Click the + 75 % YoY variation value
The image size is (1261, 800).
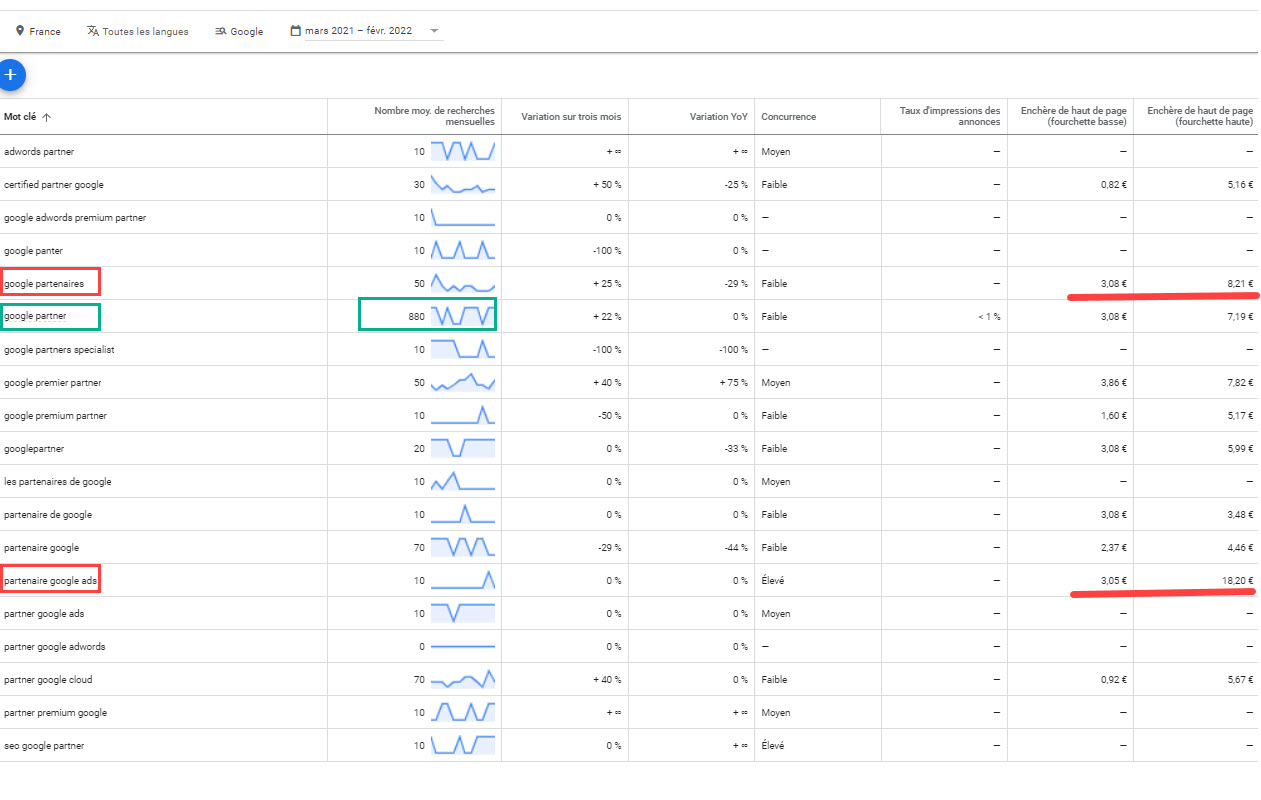[733, 382]
